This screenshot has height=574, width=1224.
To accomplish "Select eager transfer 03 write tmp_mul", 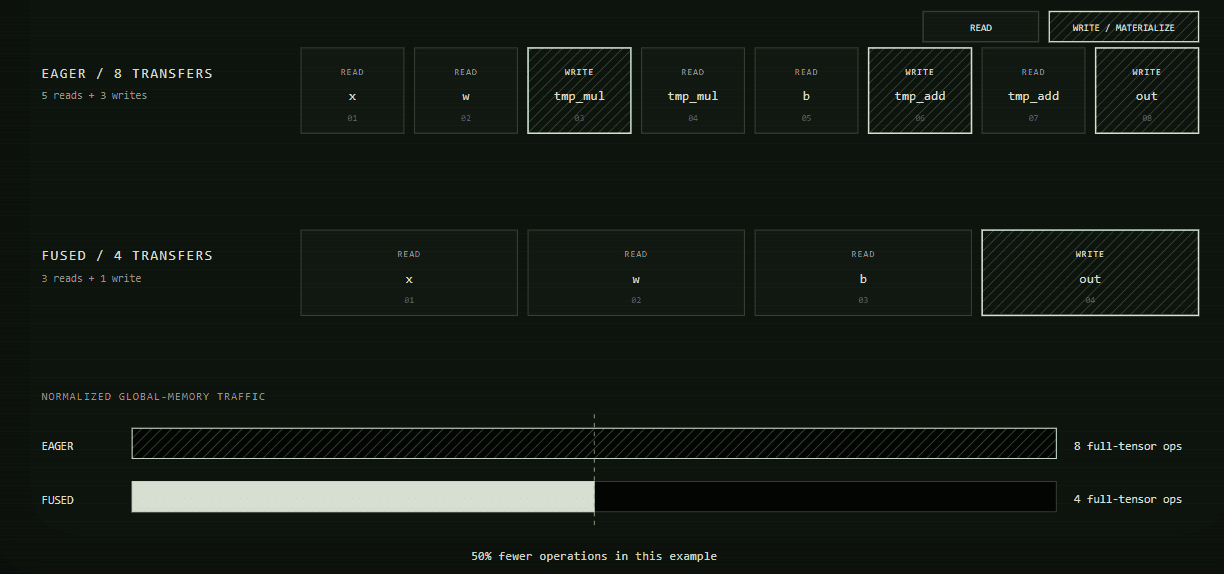I will pos(579,90).
